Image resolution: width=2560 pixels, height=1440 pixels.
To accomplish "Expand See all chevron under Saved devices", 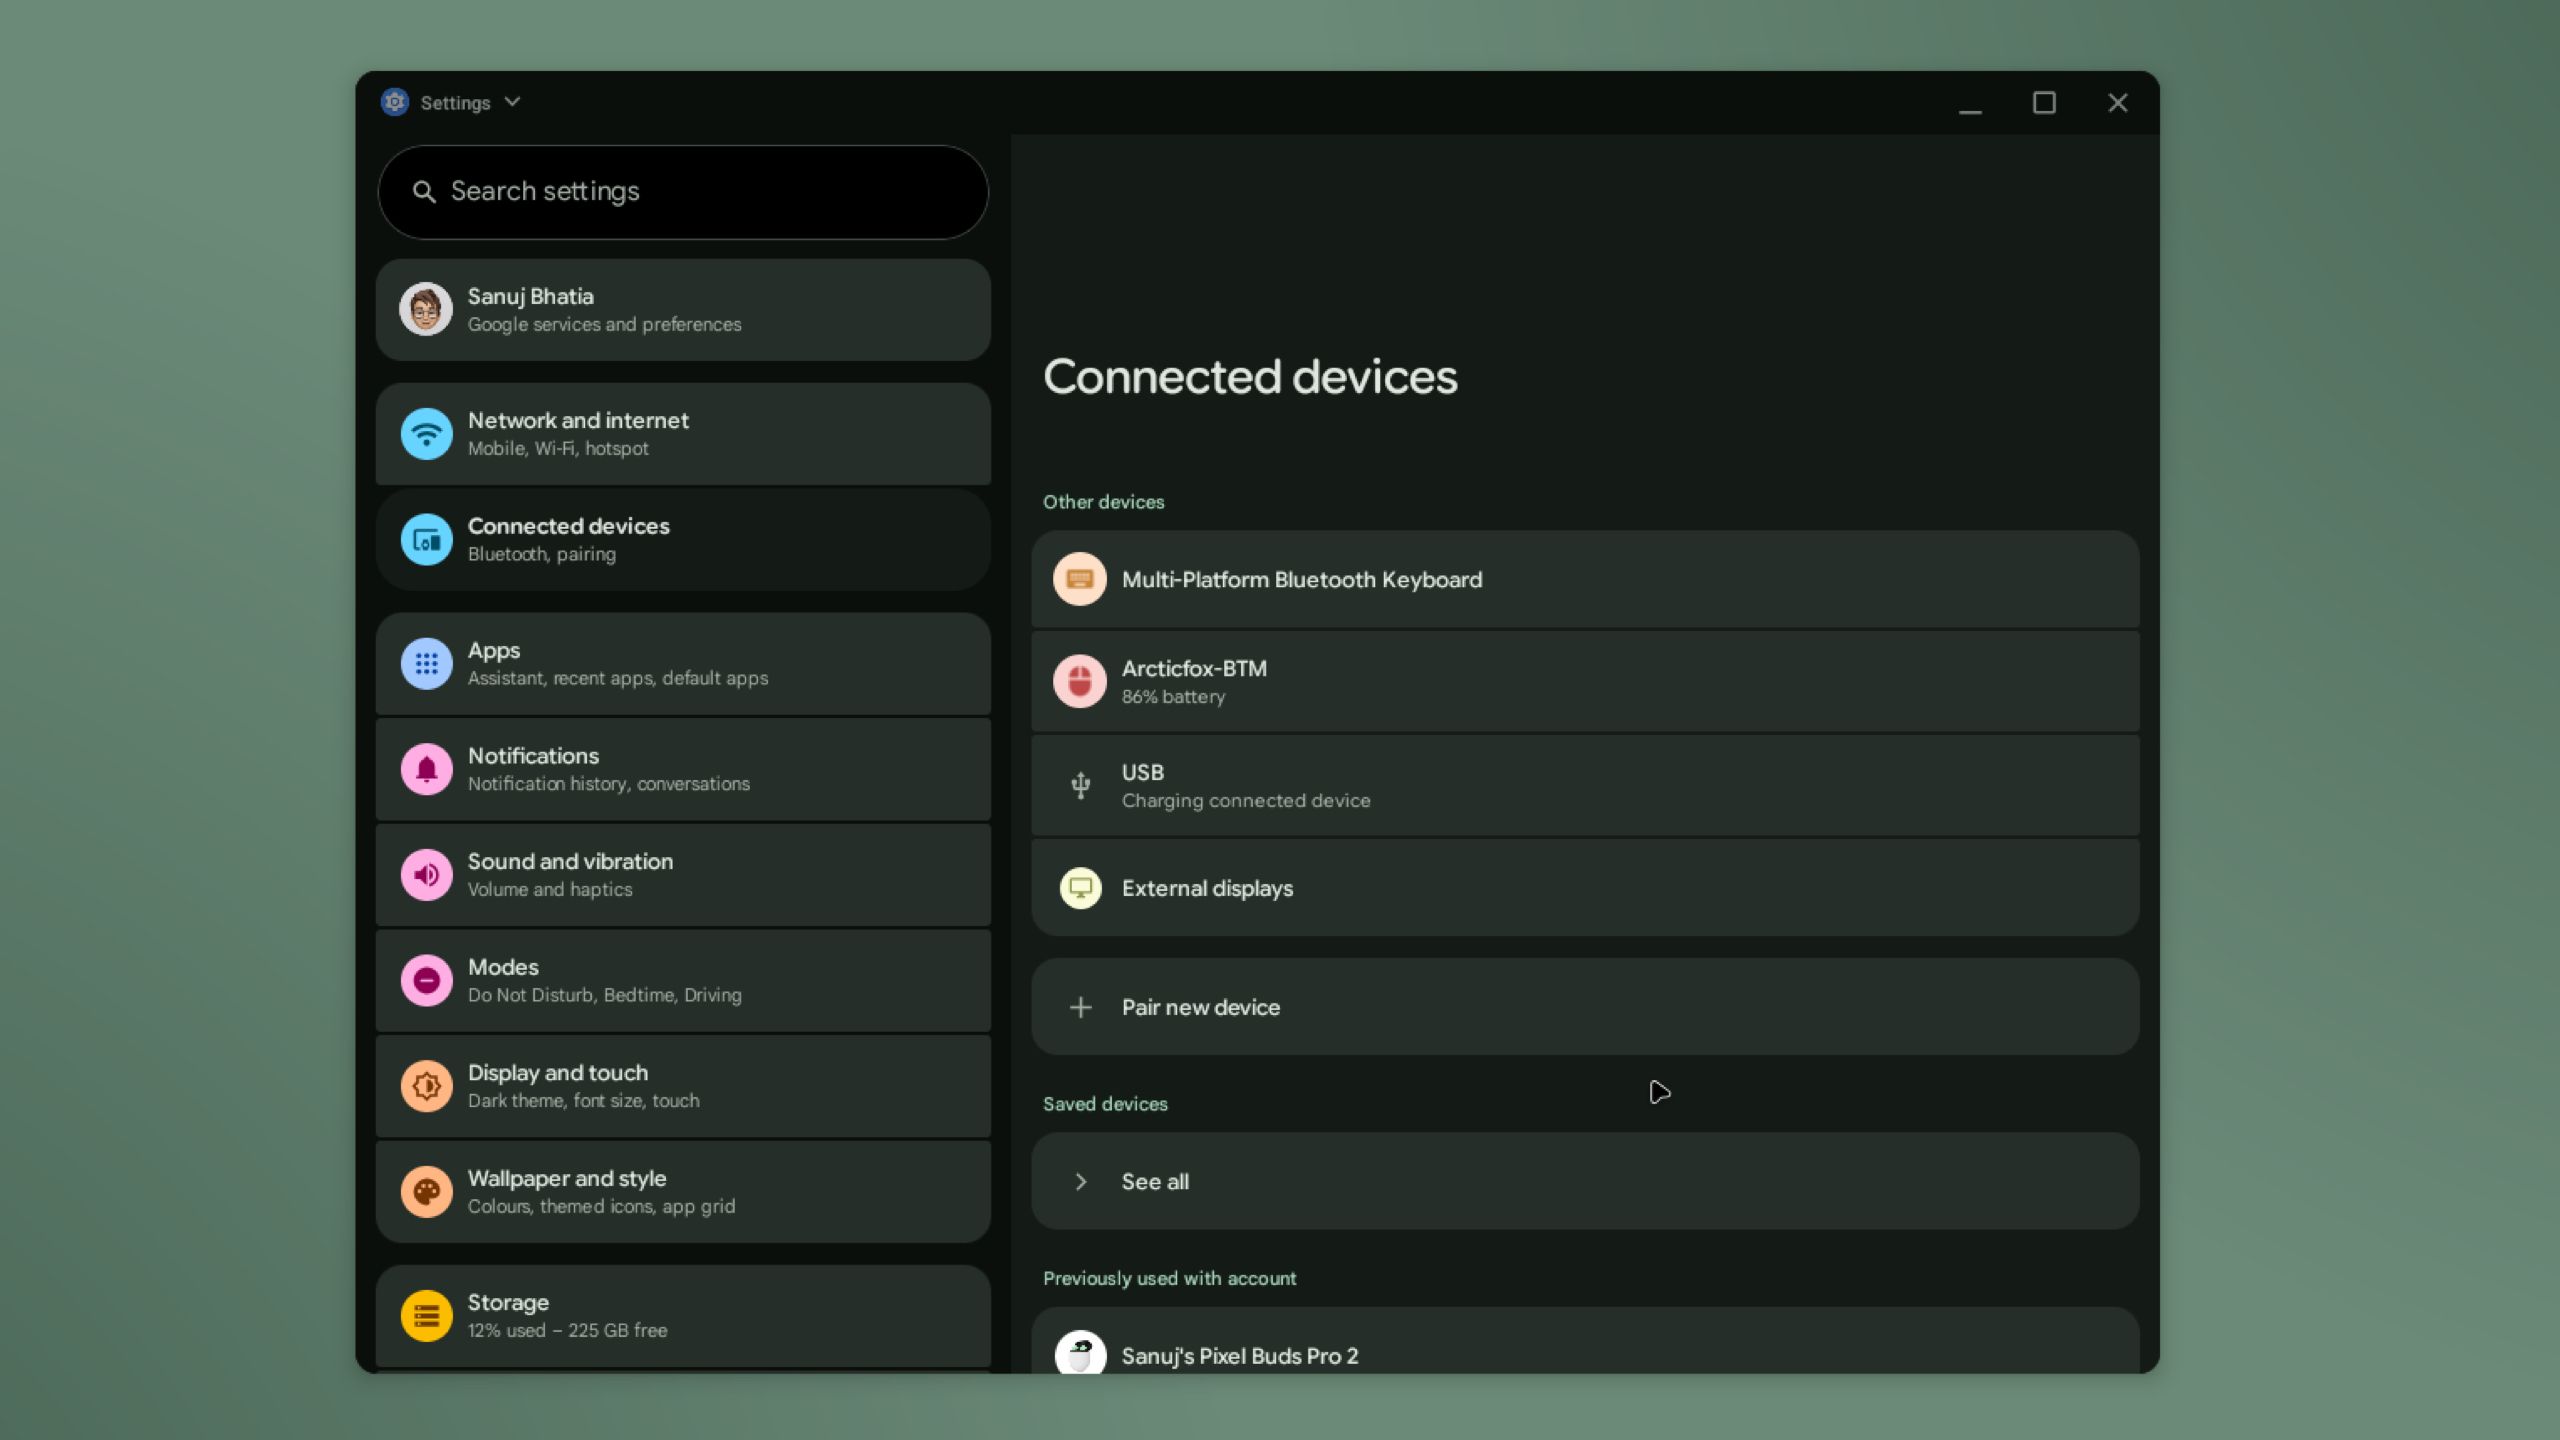I will coord(1080,1182).
